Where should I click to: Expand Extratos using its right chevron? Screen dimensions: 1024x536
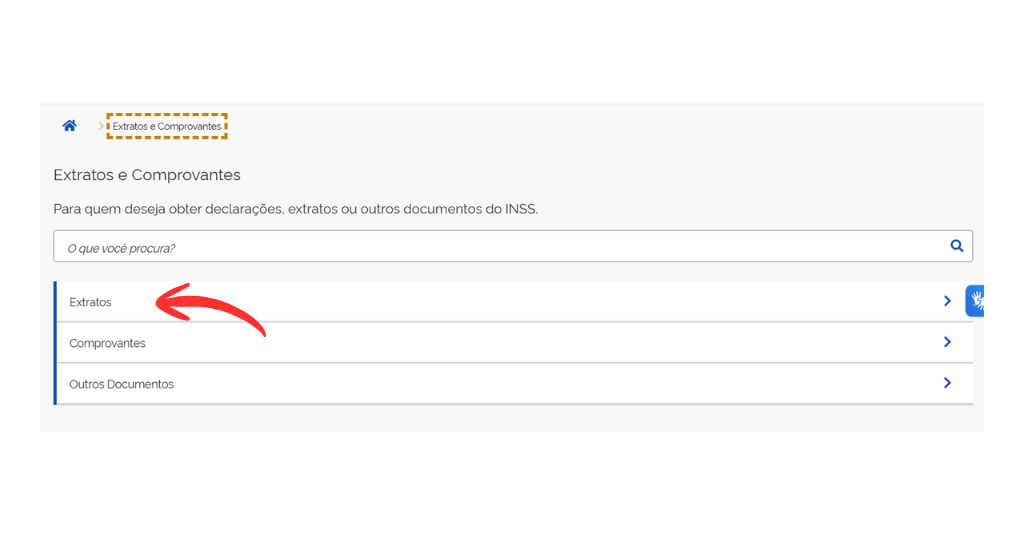(x=947, y=301)
